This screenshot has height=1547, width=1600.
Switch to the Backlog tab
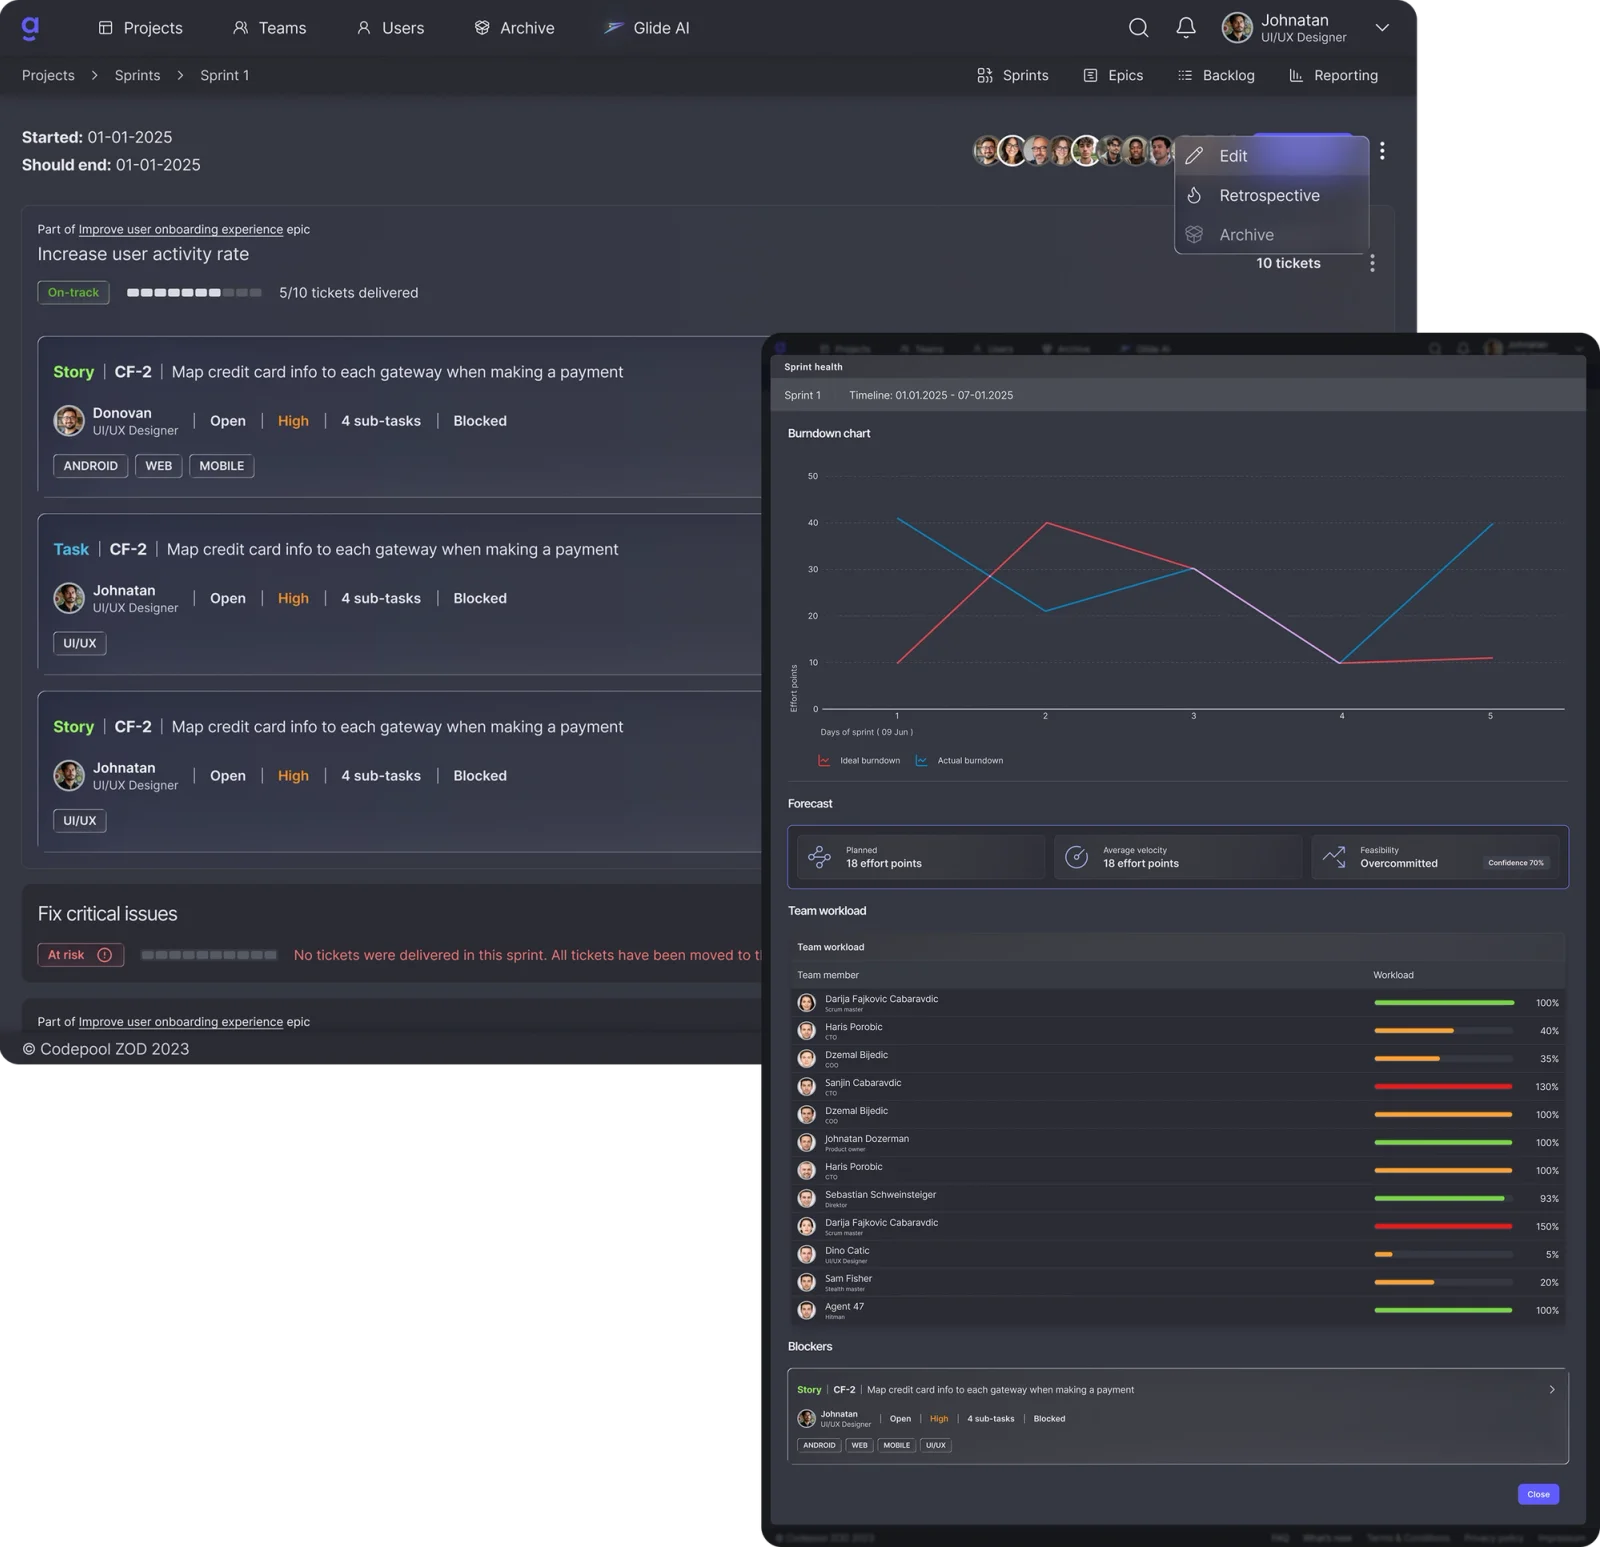pos(1216,75)
